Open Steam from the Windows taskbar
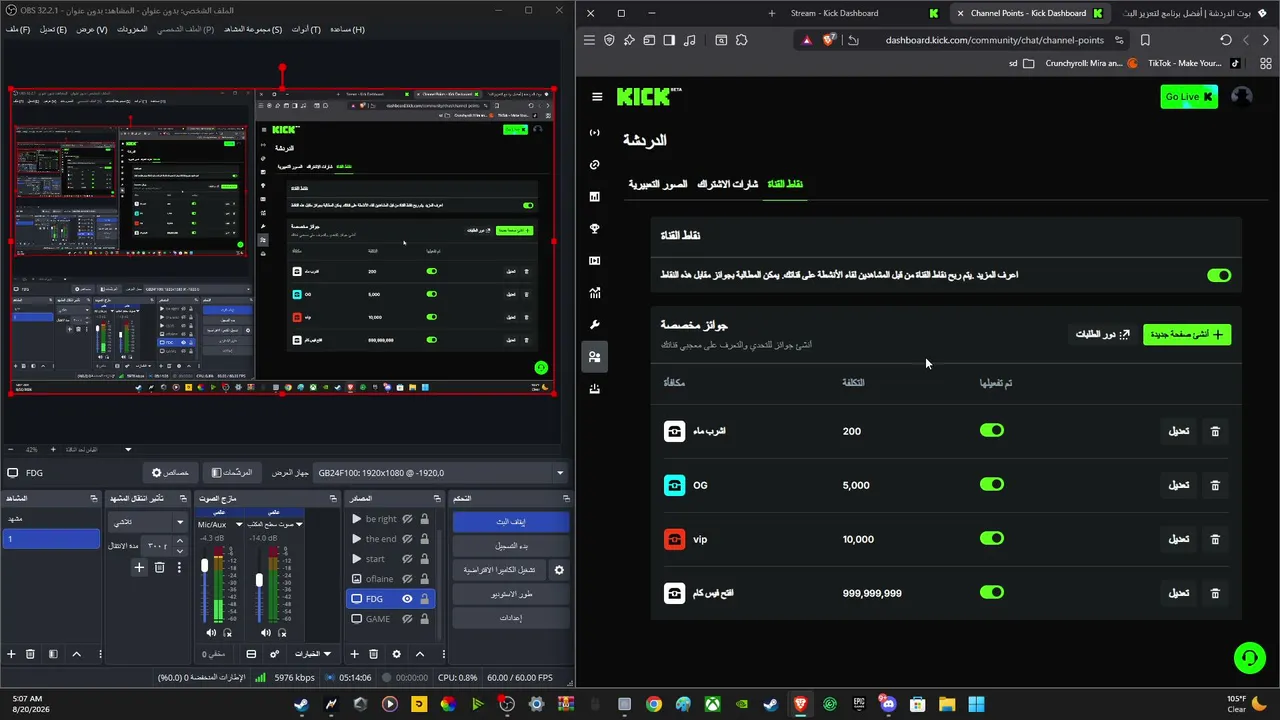The width and height of the screenshot is (1280, 720). pyautogui.click(x=300, y=705)
